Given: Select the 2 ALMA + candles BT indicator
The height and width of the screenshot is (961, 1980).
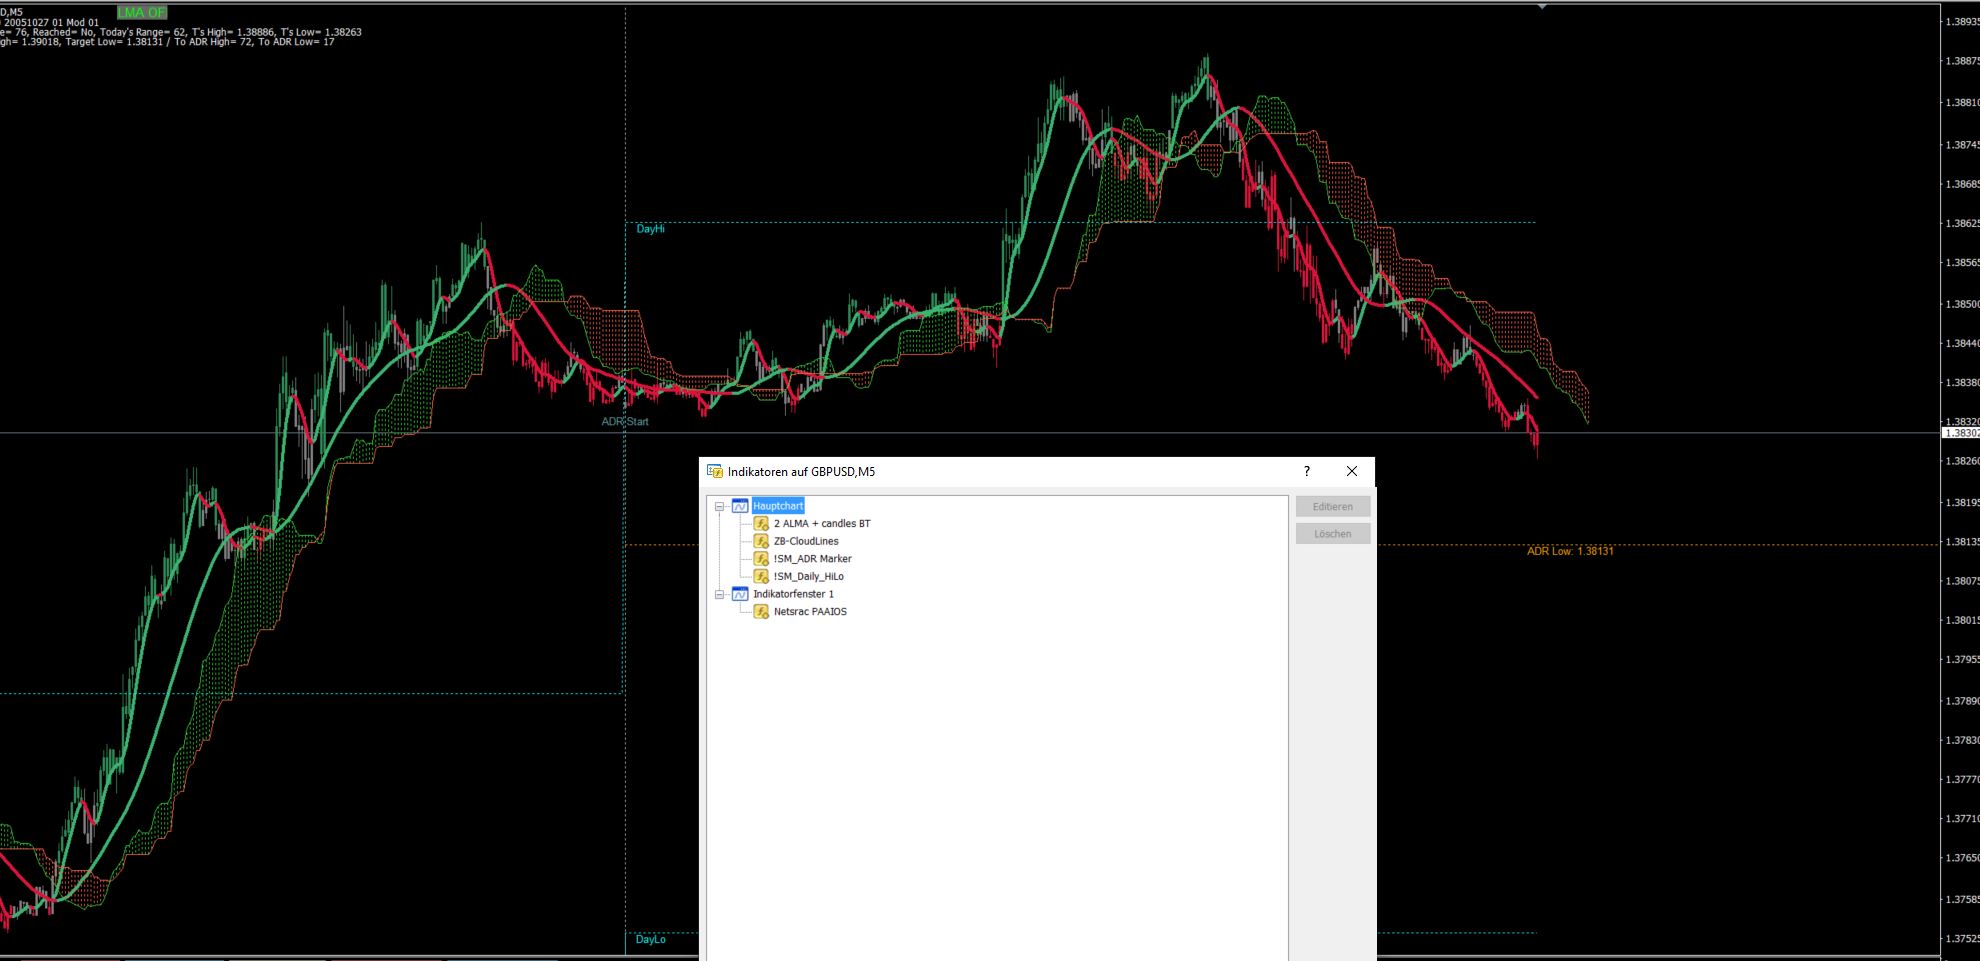Looking at the screenshot, I should click(x=822, y=524).
